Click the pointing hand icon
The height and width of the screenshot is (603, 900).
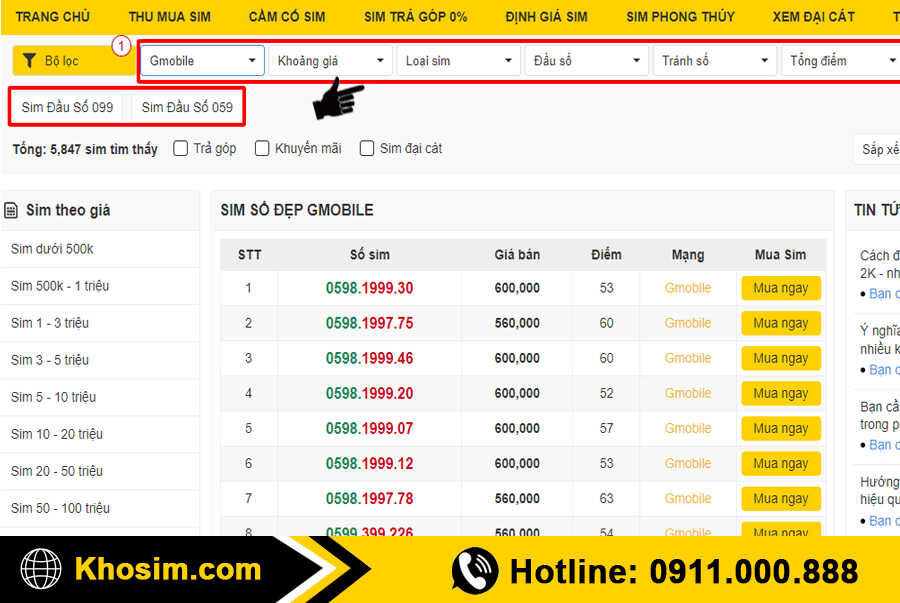click(x=338, y=100)
